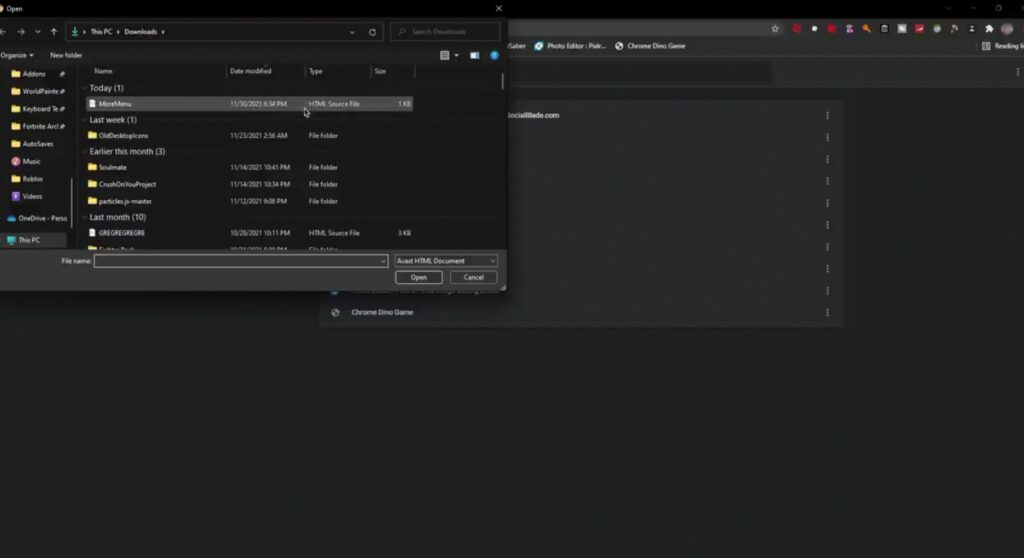The height and width of the screenshot is (558, 1024).
Task: Select This PC in the address breadcrumb
Action: 101,31
